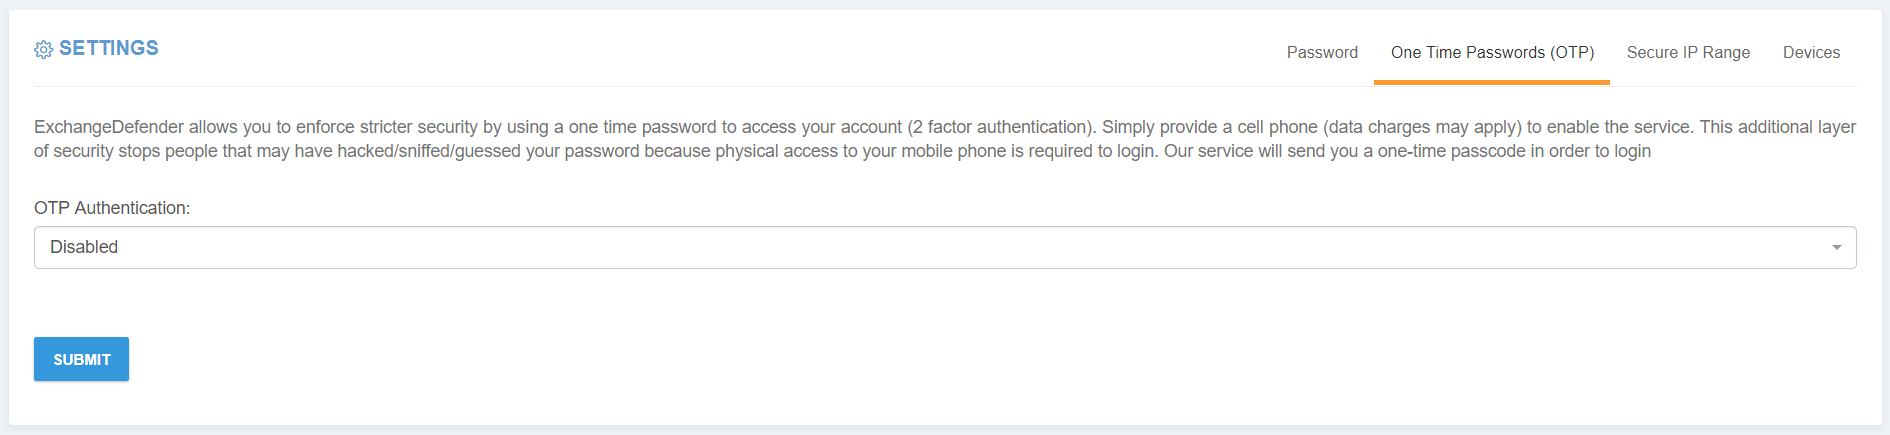Screen dimensions: 1890x435
Task: Click the gear icon beside SETTINGS
Action: [43, 49]
